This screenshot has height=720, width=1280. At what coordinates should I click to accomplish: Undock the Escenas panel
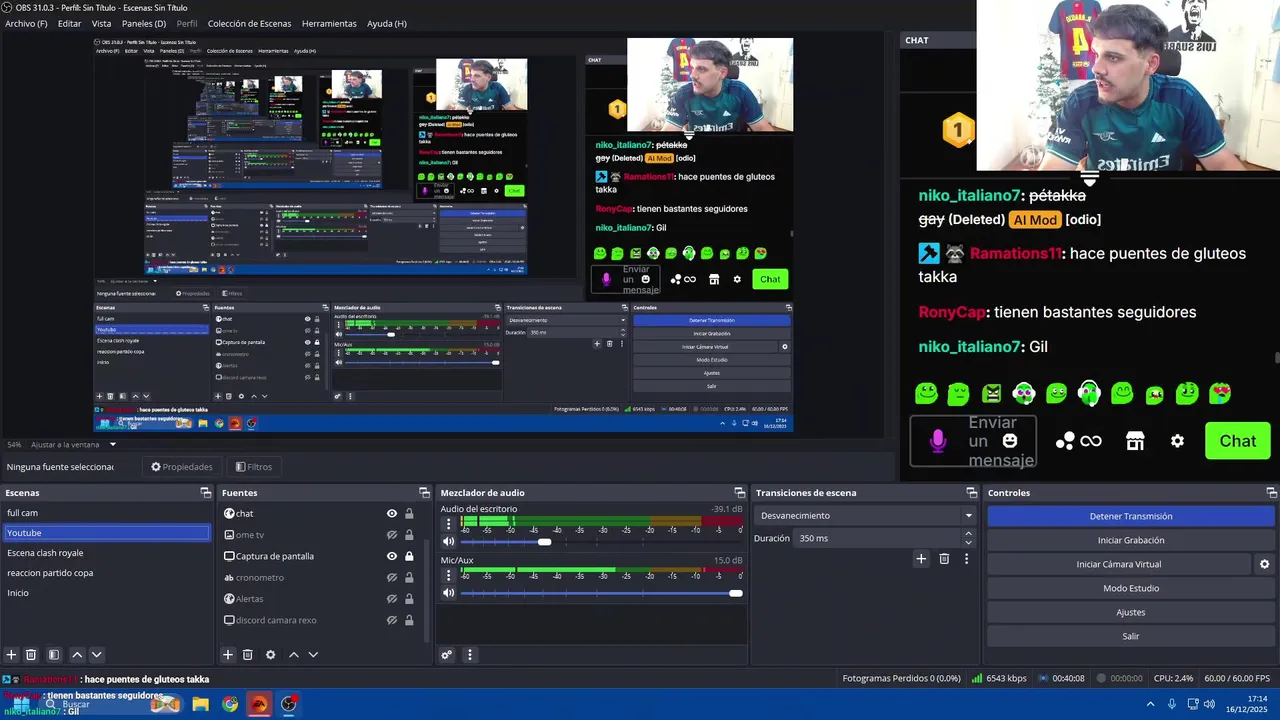pyautogui.click(x=206, y=493)
